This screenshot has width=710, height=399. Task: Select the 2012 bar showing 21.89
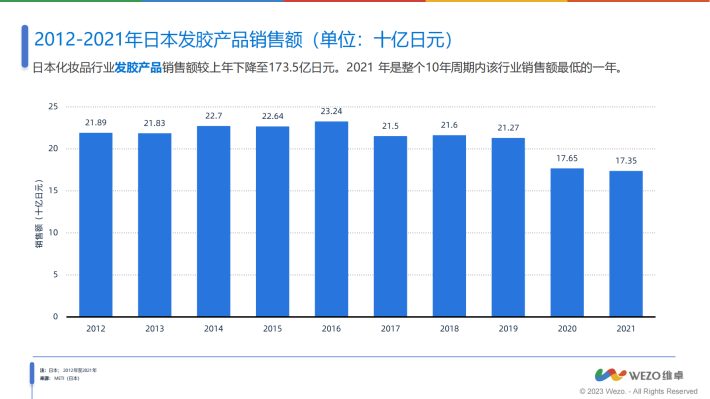click(x=96, y=225)
